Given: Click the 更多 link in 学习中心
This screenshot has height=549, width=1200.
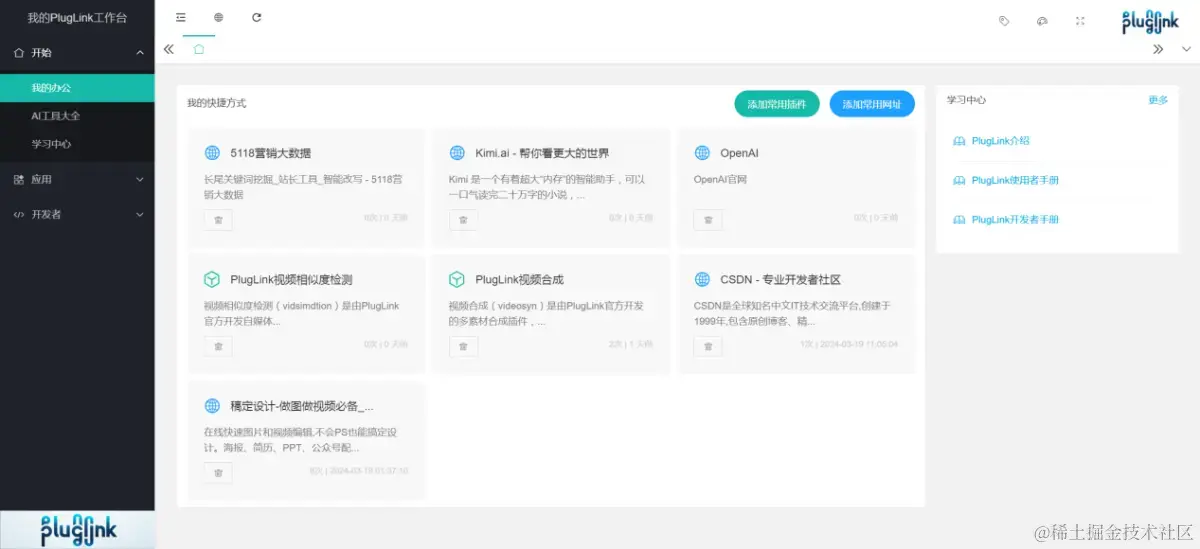Looking at the screenshot, I should 1158,100.
